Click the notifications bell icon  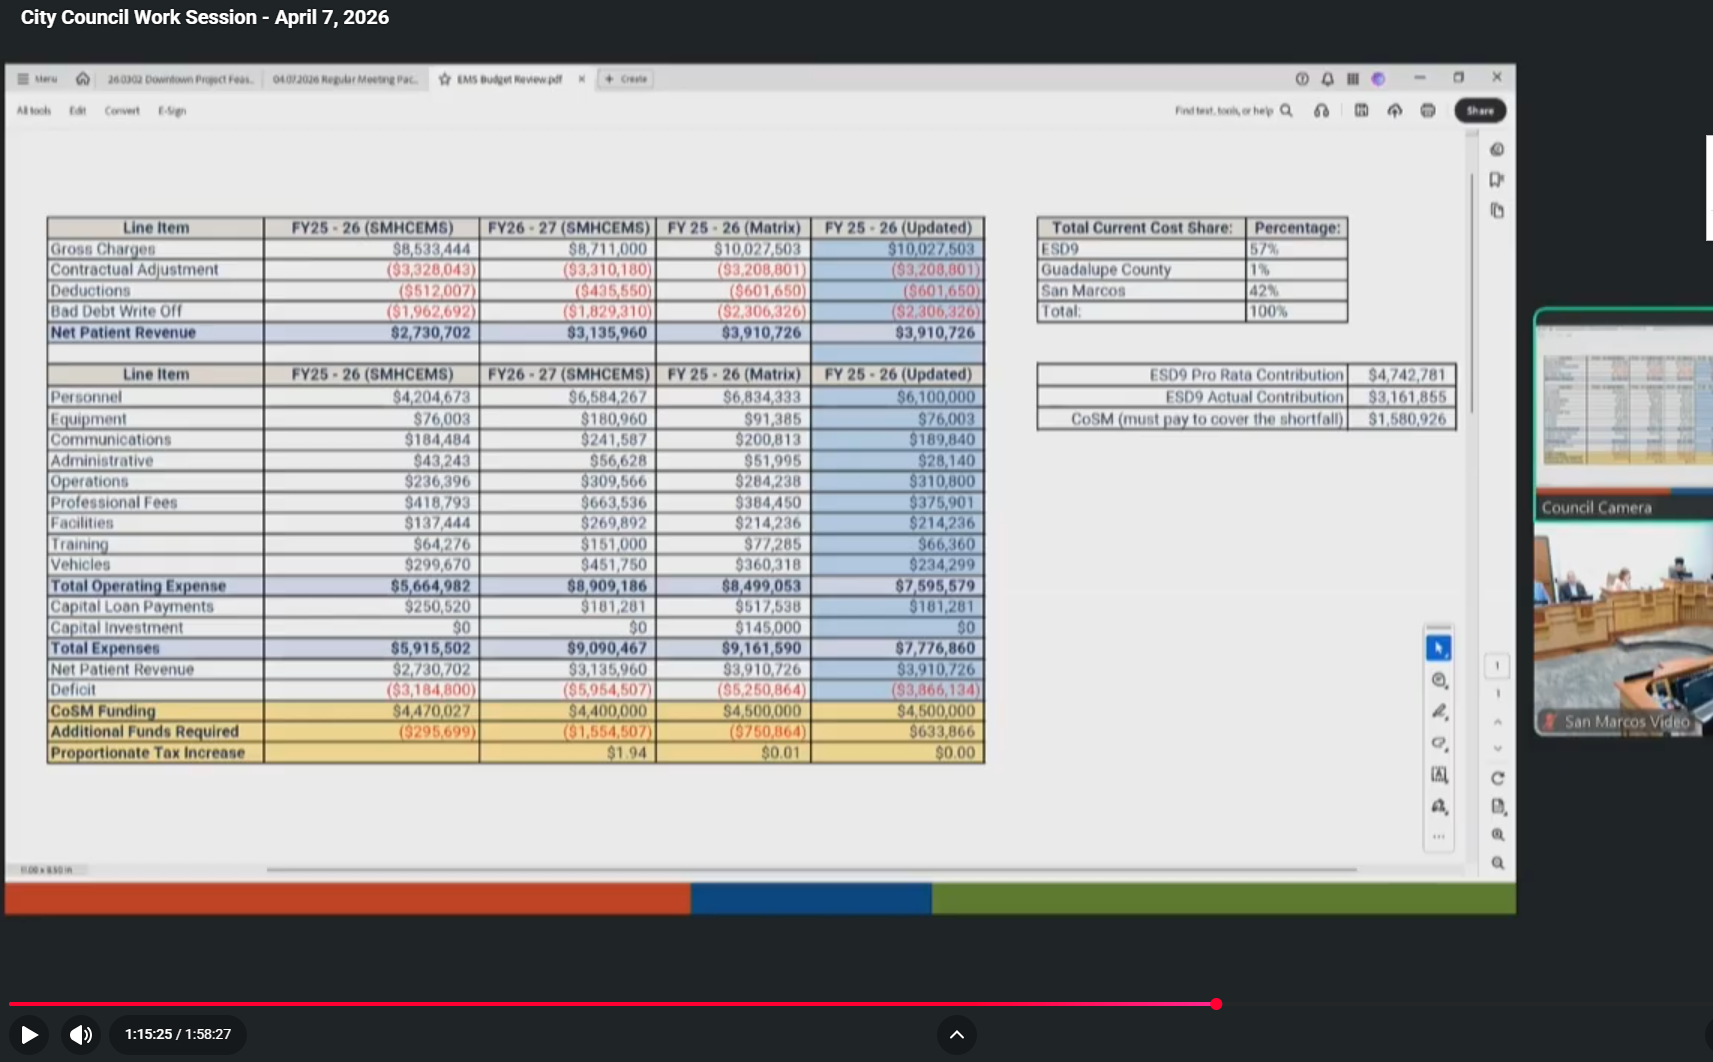(1327, 79)
